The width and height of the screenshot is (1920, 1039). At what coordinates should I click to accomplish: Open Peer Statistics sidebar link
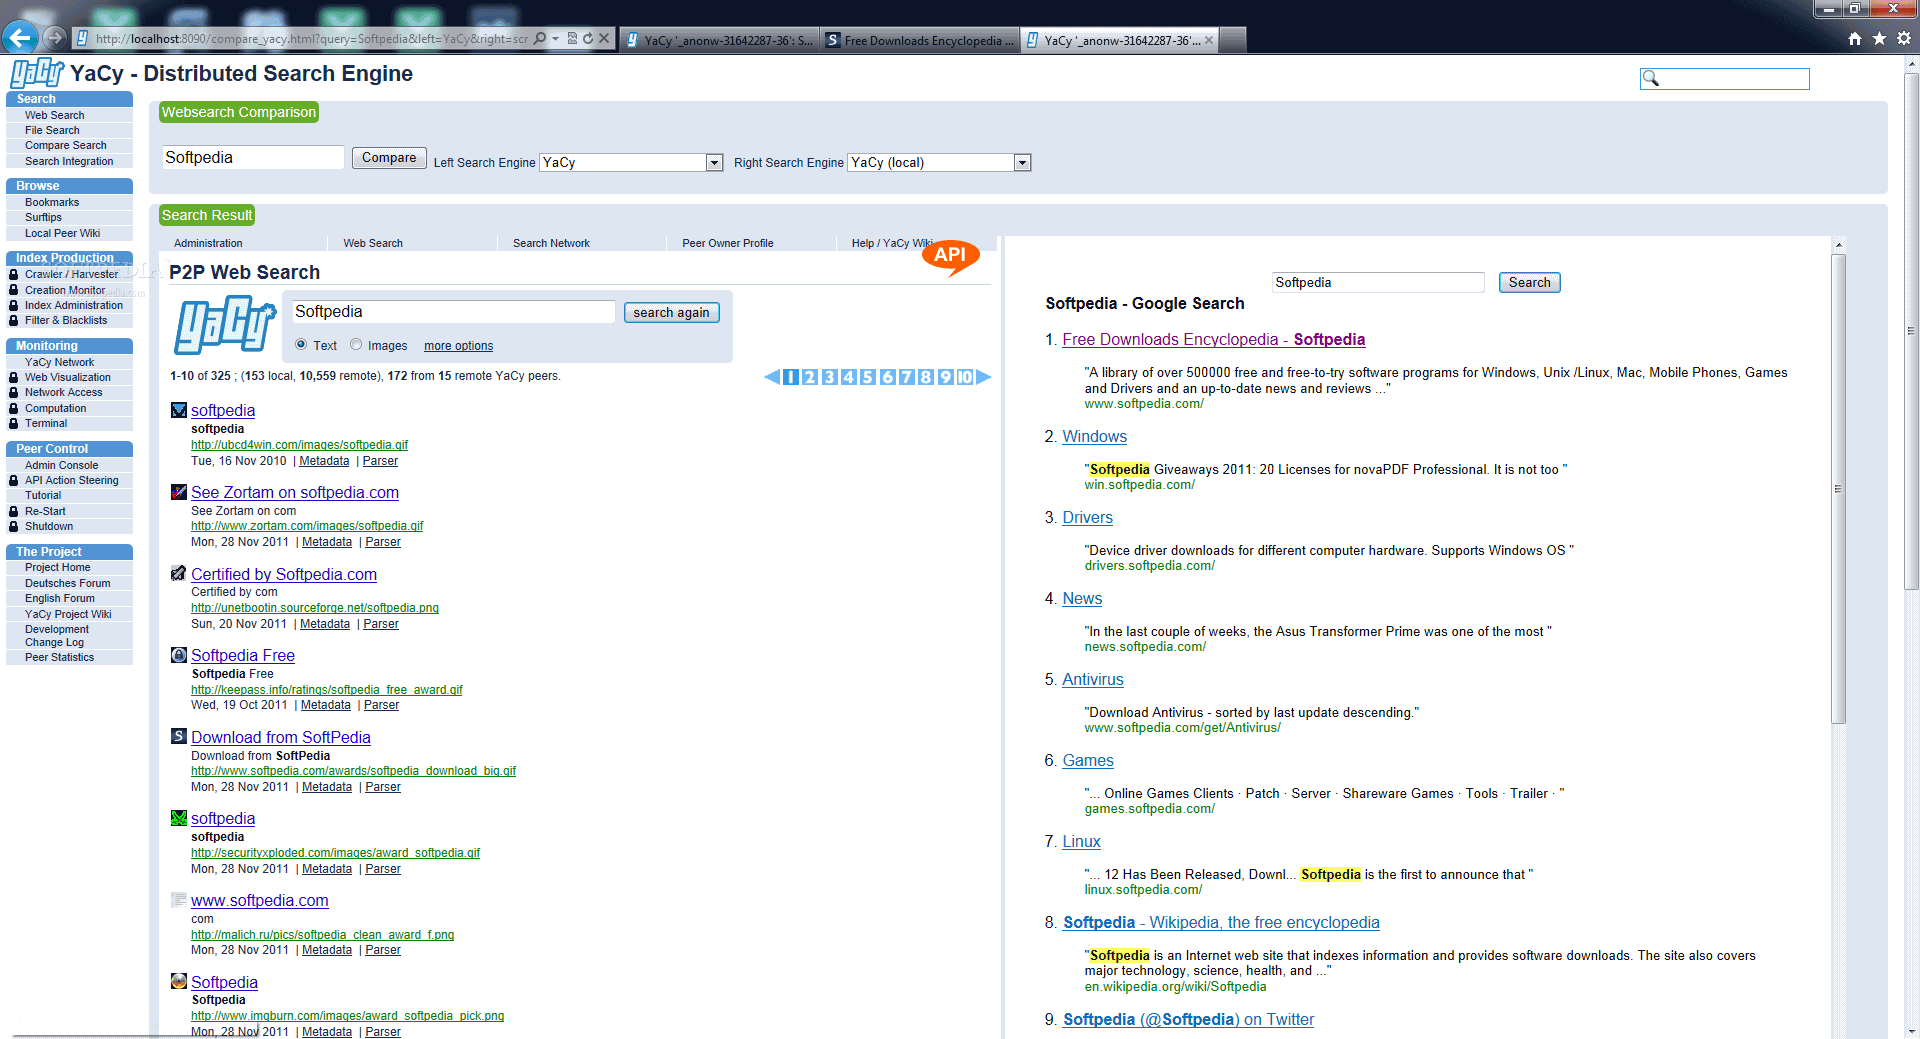59,657
